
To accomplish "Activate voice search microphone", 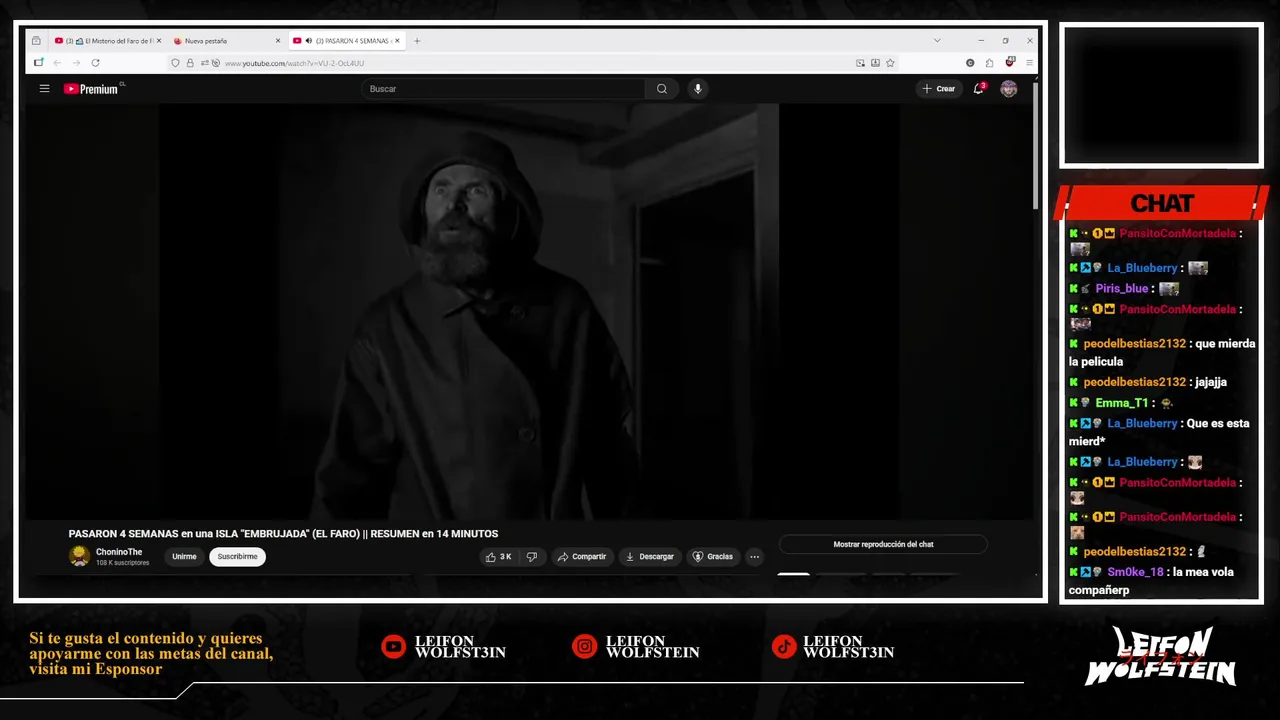I will pos(698,89).
